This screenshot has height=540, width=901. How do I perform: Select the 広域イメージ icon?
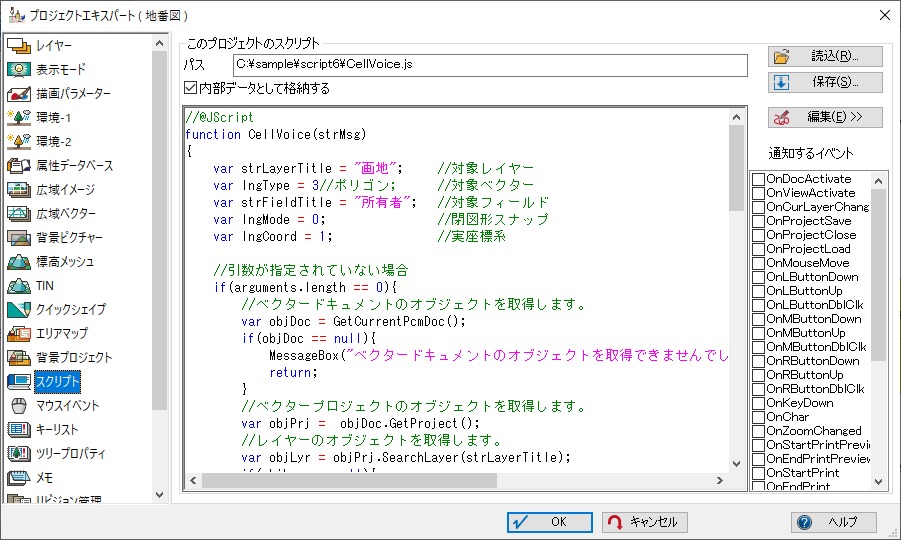coord(18,190)
